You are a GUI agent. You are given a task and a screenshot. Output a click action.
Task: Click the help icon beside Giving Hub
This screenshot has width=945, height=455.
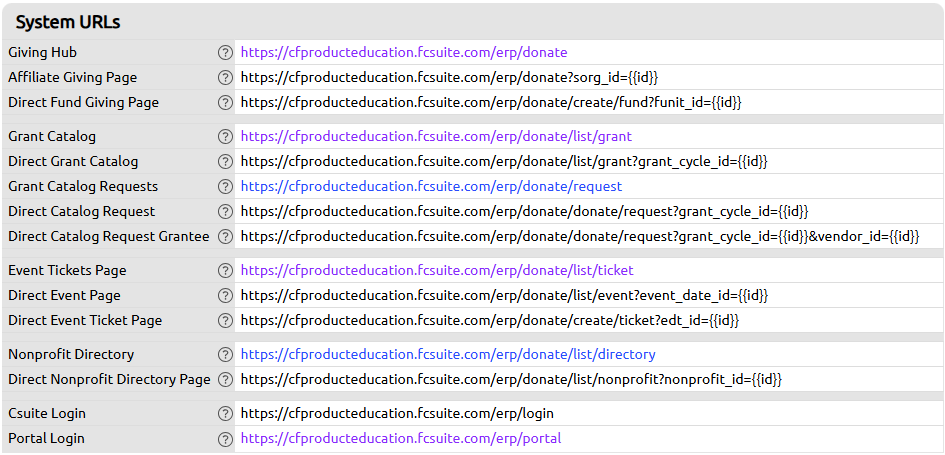[x=225, y=52]
